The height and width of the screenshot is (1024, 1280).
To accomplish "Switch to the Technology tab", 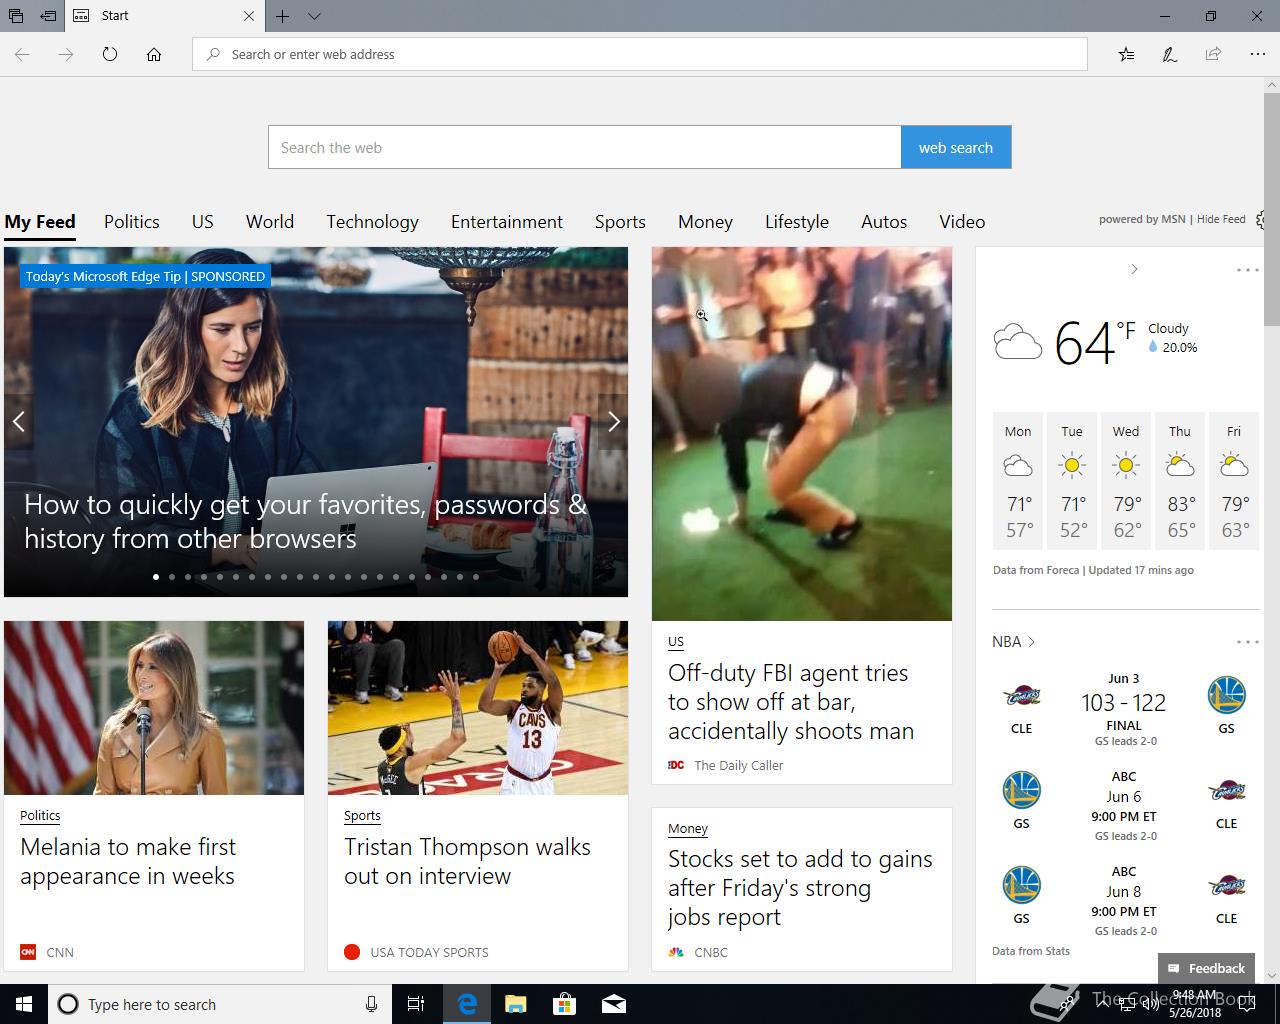I will [372, 222].
